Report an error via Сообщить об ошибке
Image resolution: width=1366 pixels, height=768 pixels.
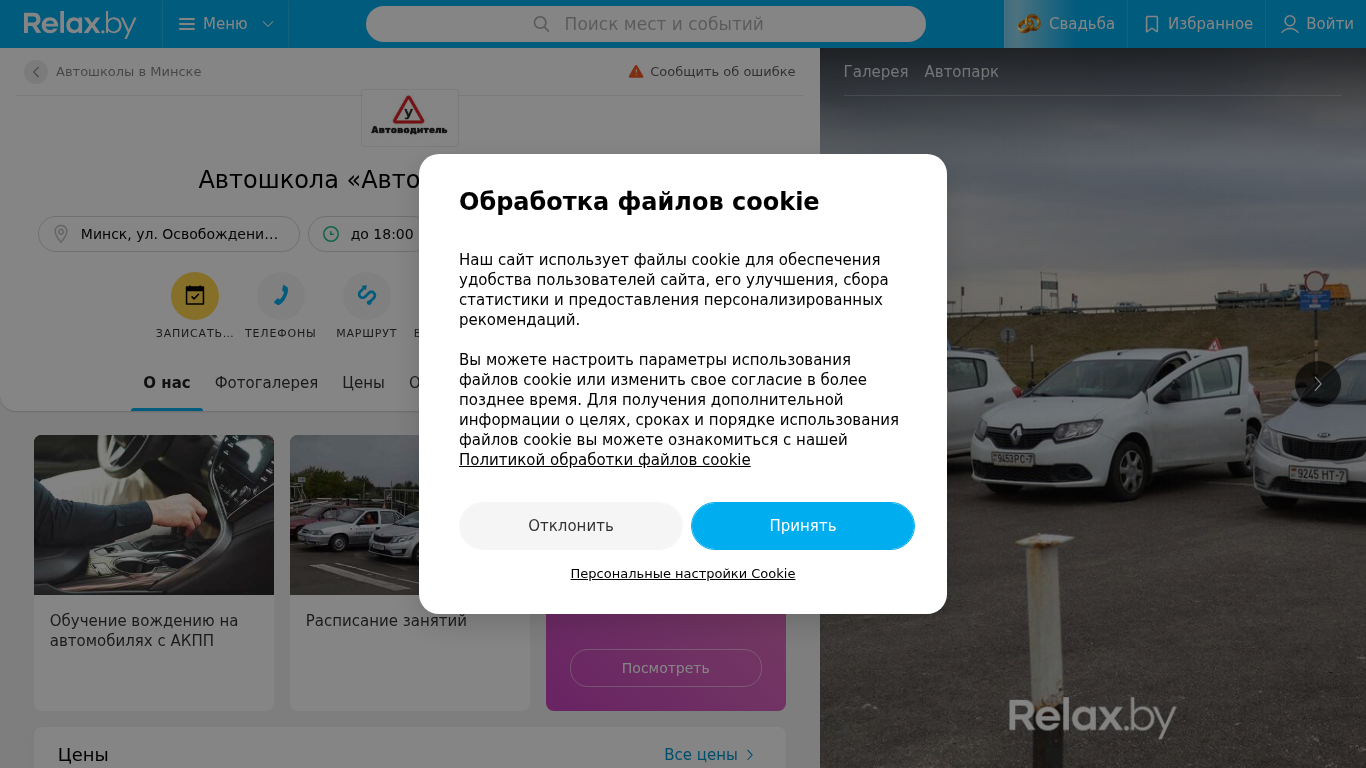point(712,72)
